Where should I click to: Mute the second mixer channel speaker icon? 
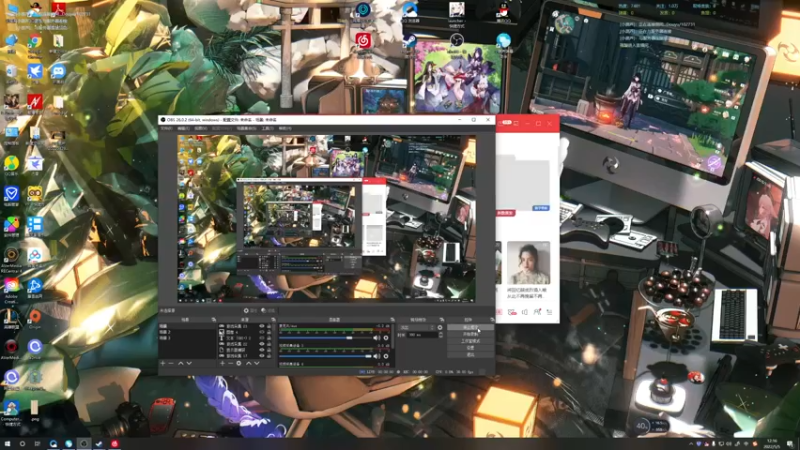(377, 356)
